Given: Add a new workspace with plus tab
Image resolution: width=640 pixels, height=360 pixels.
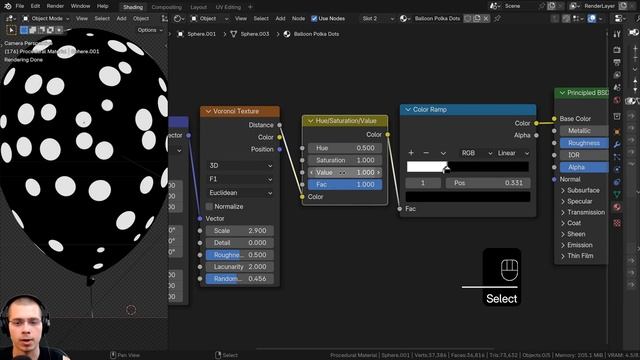Looking at the screenshot, I should [x=250, y=7].
